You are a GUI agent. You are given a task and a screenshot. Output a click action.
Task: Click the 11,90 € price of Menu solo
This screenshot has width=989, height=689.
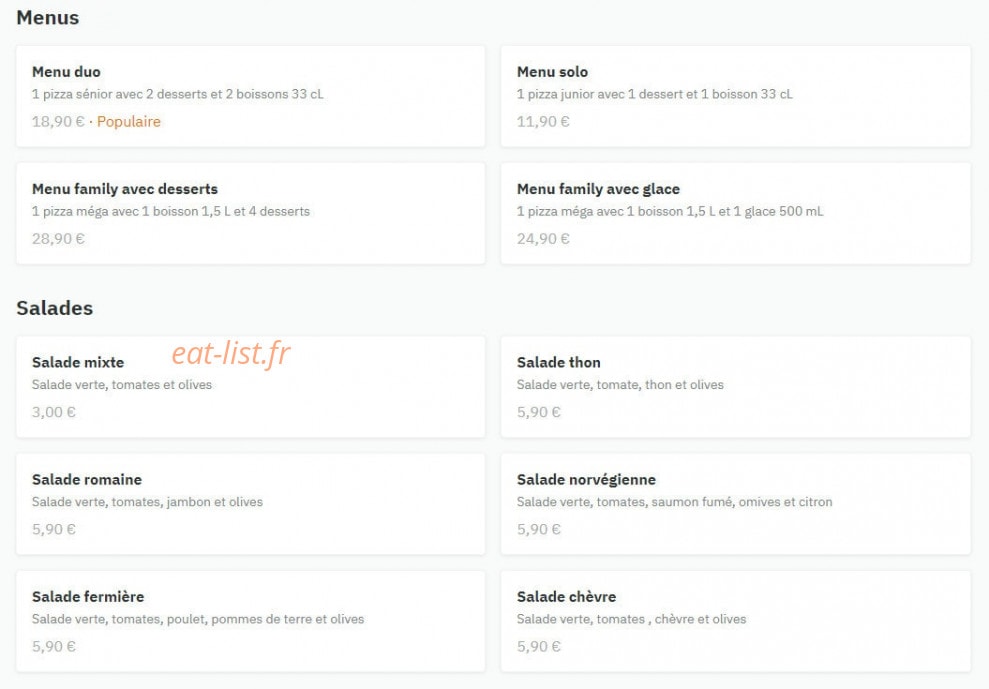pyautogui.click(x=543, y=122)
